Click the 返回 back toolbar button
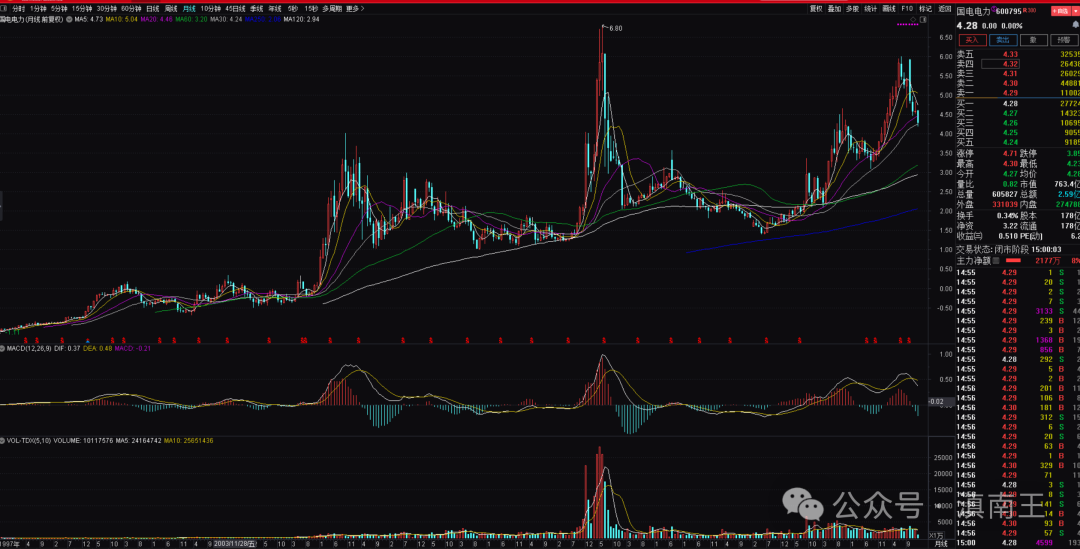Screen dimensions: 1080x549 [x=944, y=9]
